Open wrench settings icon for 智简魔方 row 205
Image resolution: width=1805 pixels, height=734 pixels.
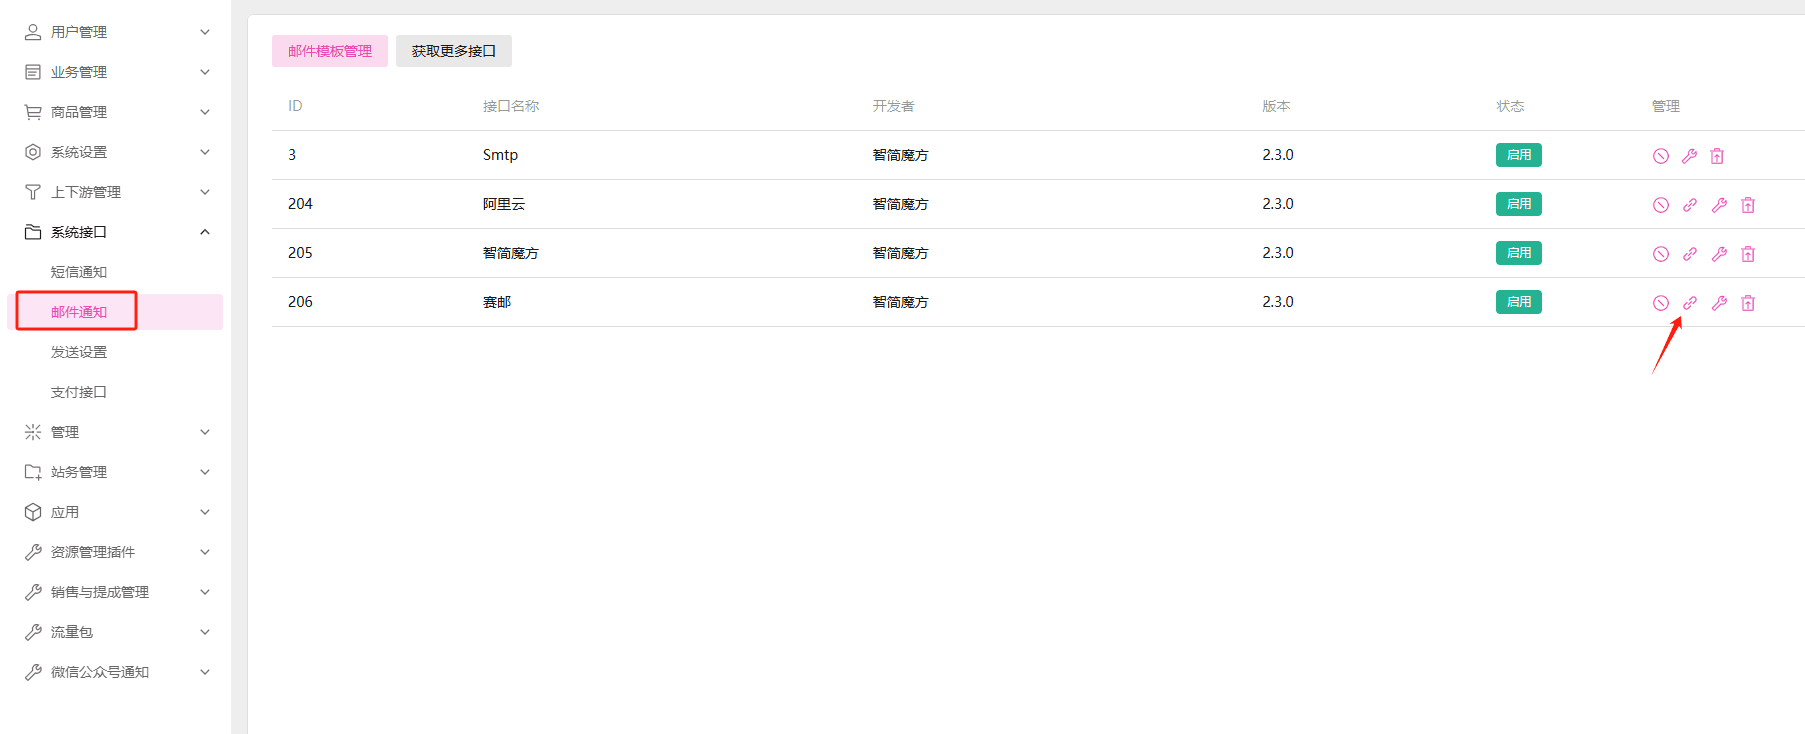click(1719, 254)
